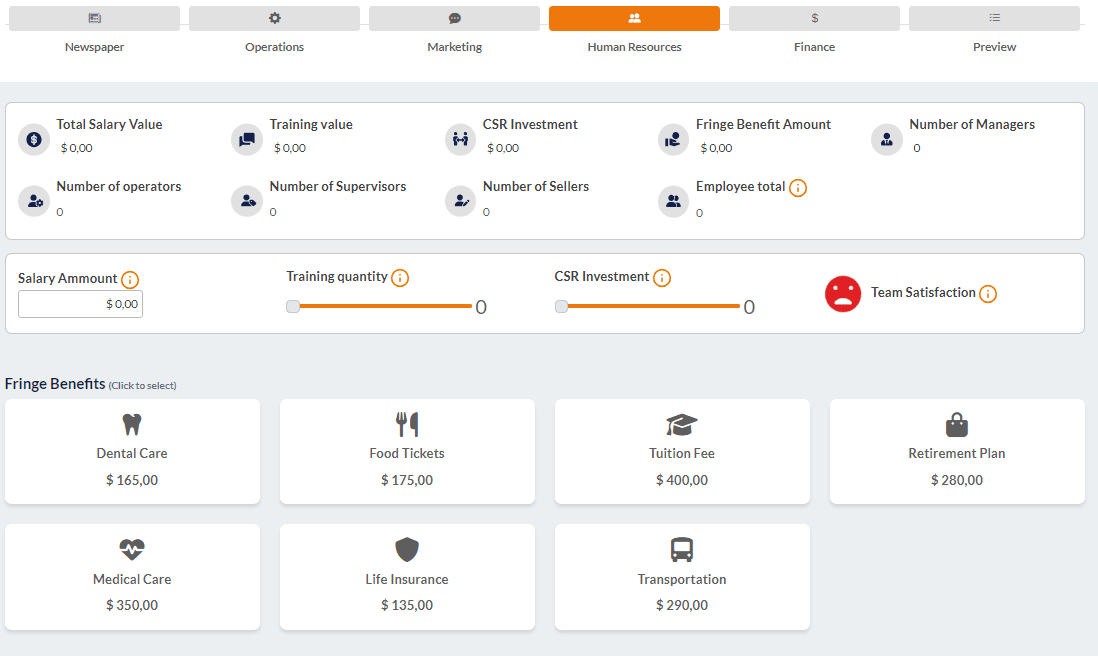Click the bus icon on Transportation card
This screenshot has height=656, width=1098.
pos(681,548)
